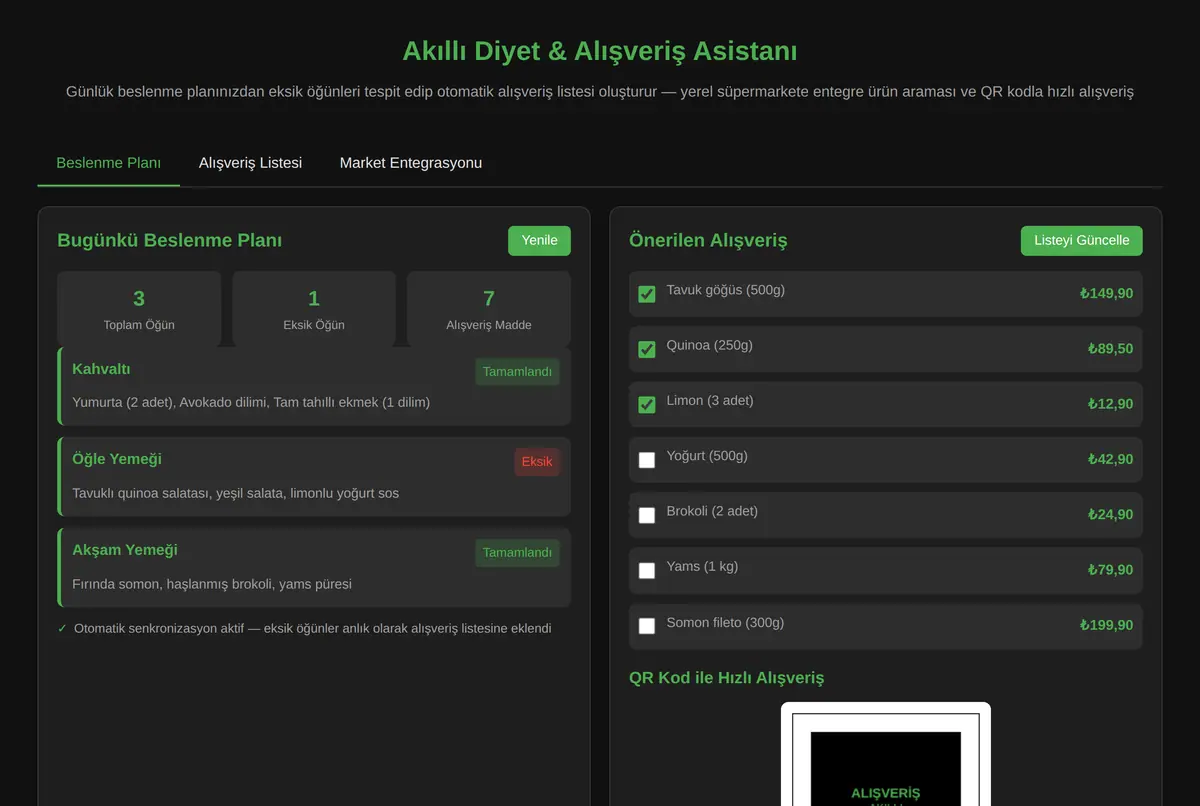Click the Somon fileto (300g) label
The image size is (1200, 806).
click(x=725, y=622)
